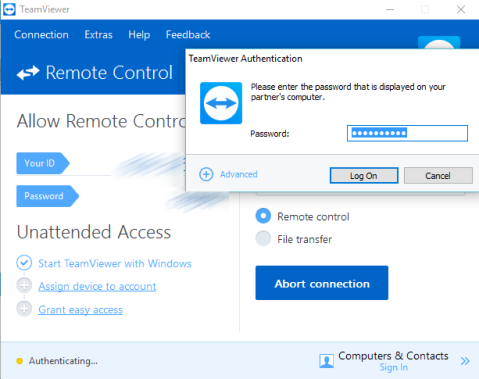The image size is (479, 379).
Task: Open the Feedback menu
Action: [x=188, y=35]
